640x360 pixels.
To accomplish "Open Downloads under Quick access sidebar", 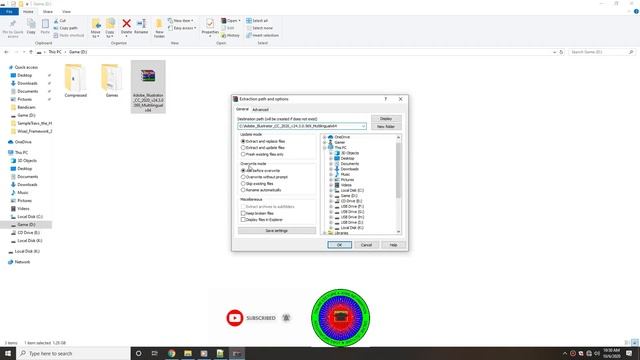I will pos(27,83).
